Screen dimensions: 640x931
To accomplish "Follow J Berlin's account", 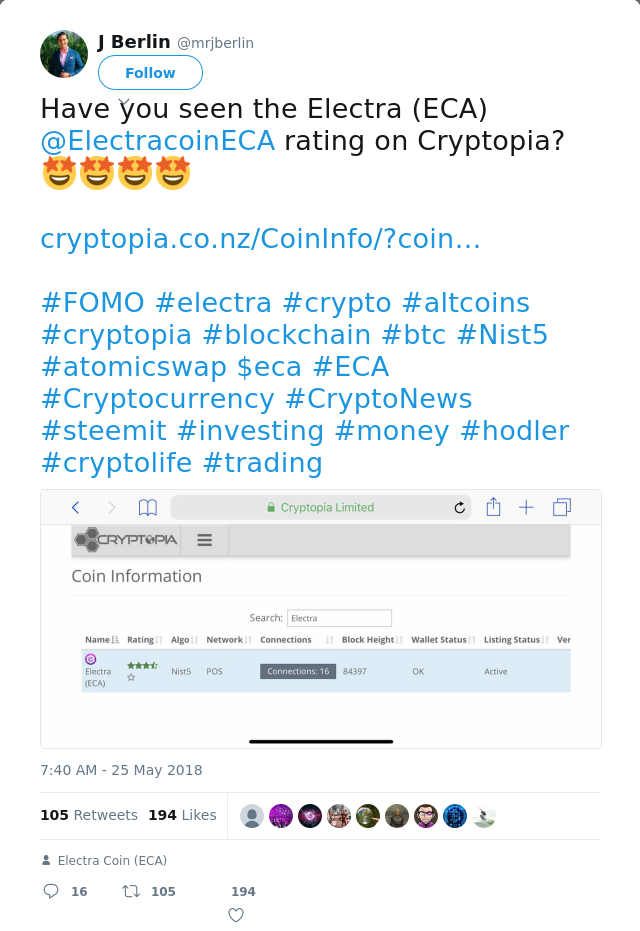I will click(x=150, y=72).
